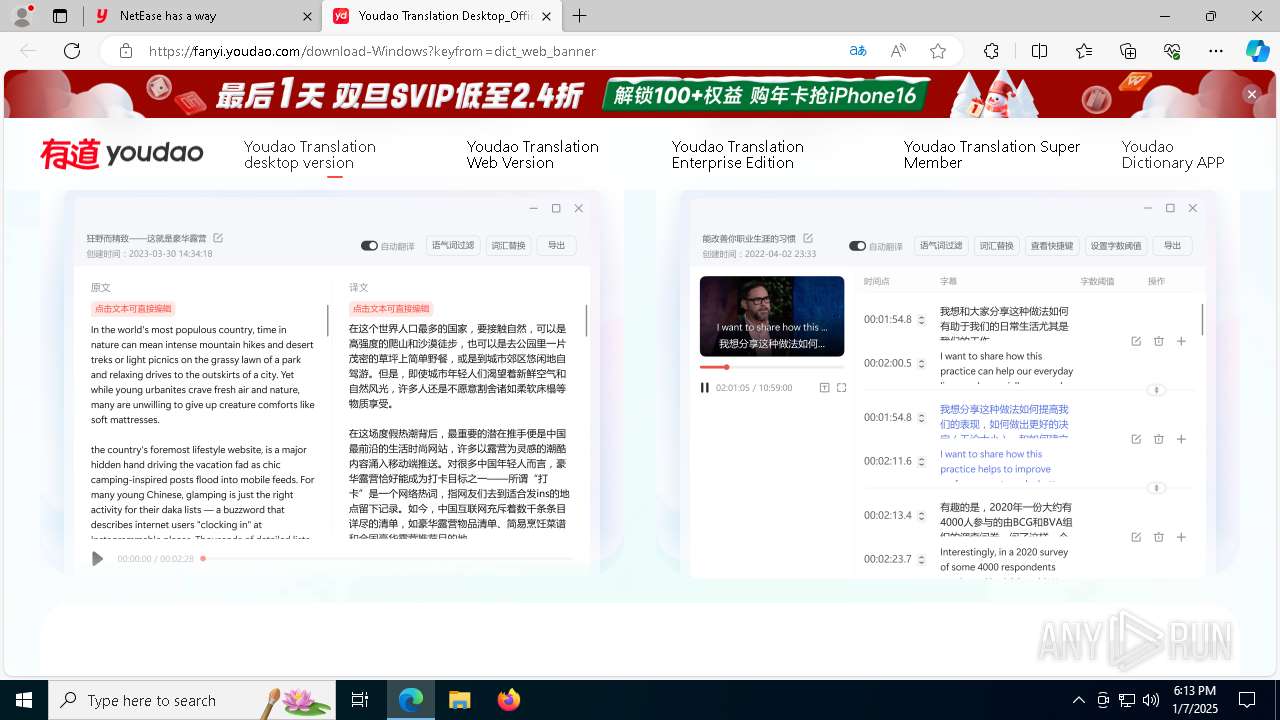
Task: Play the audio in left preview
Action: point(97,559)
